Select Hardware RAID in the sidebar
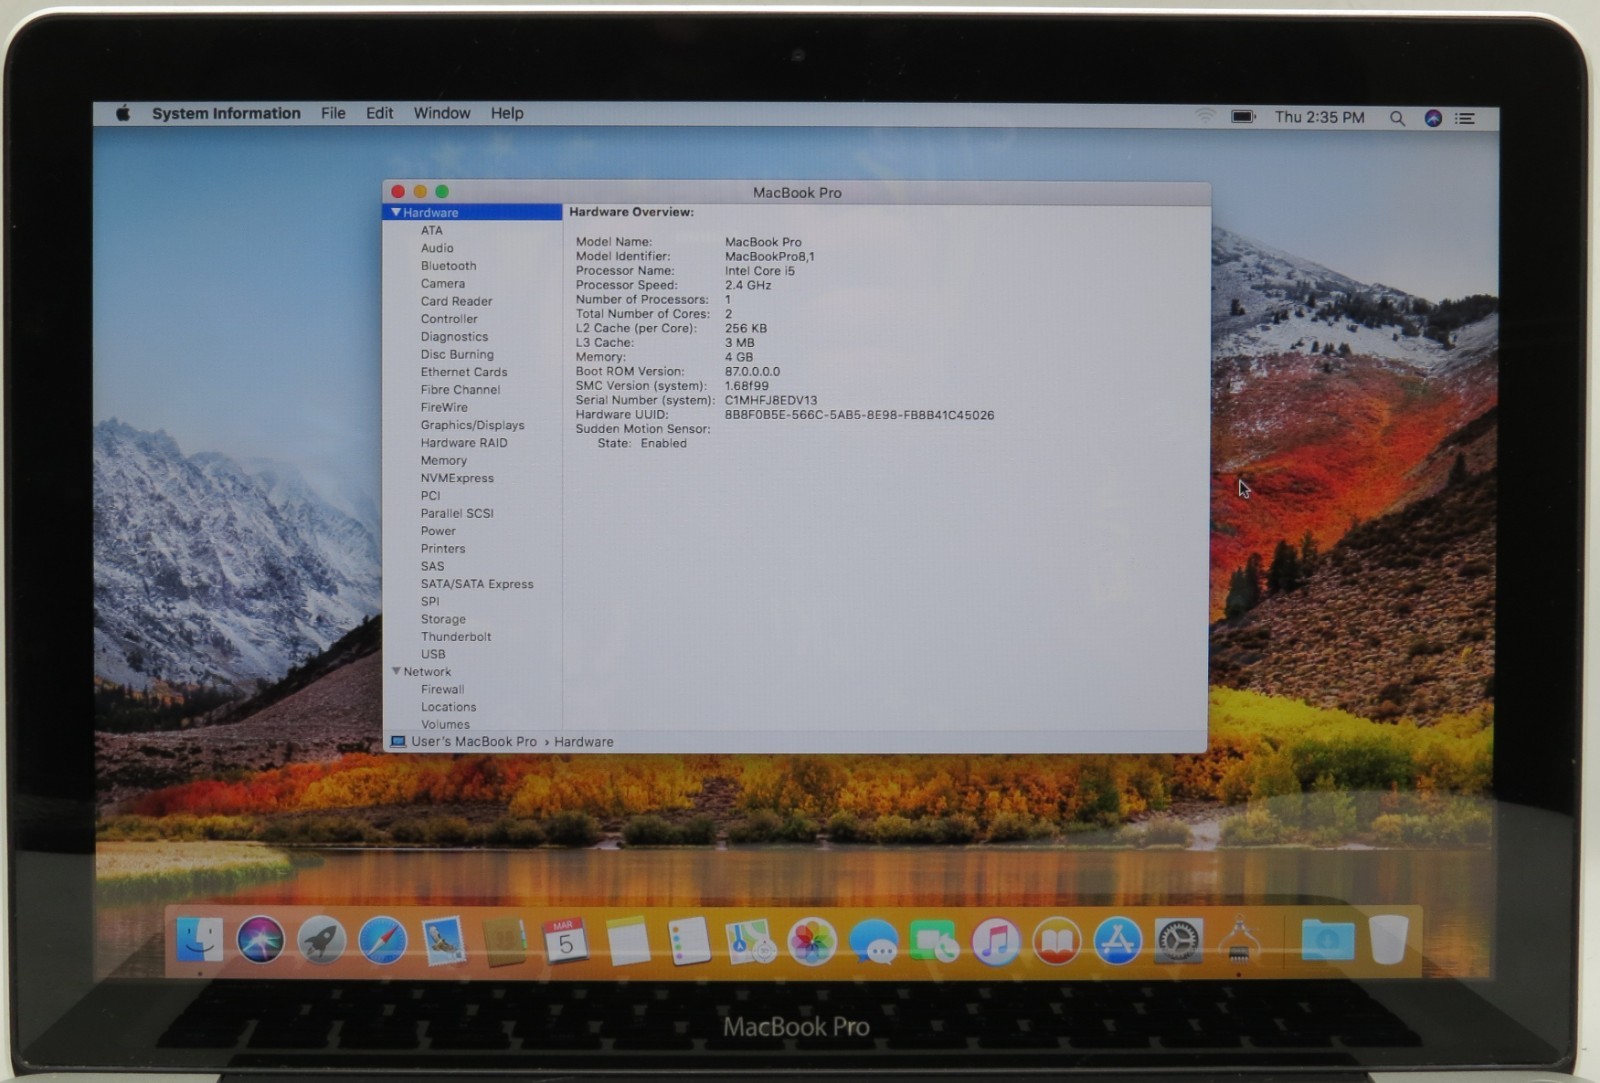The width and height of the screenshot is (1600, 1083). [x=464, y=443]
